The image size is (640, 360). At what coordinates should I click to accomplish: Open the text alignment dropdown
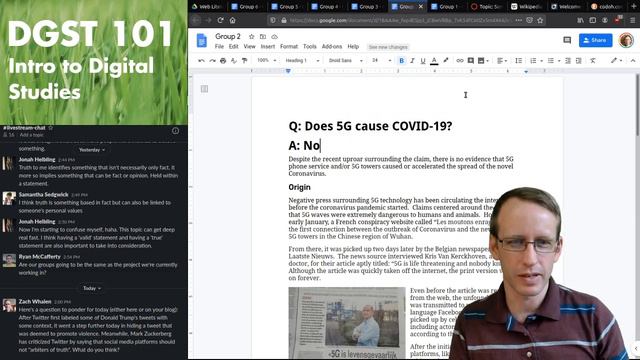click(502, 60)
